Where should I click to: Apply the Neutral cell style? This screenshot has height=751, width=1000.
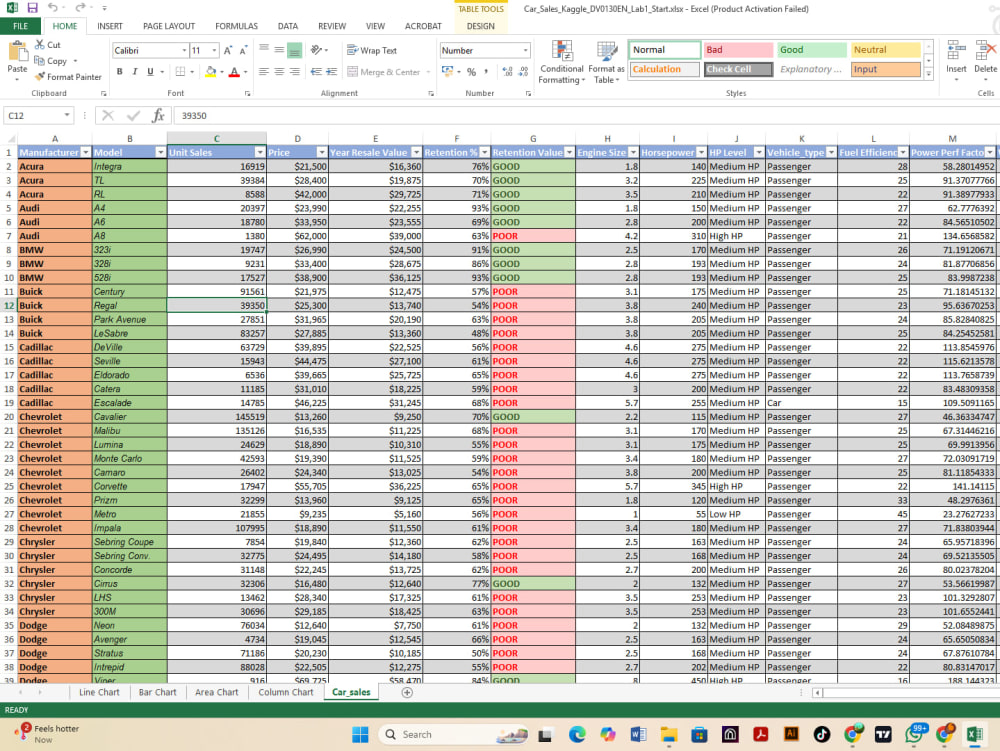point(885,50)
